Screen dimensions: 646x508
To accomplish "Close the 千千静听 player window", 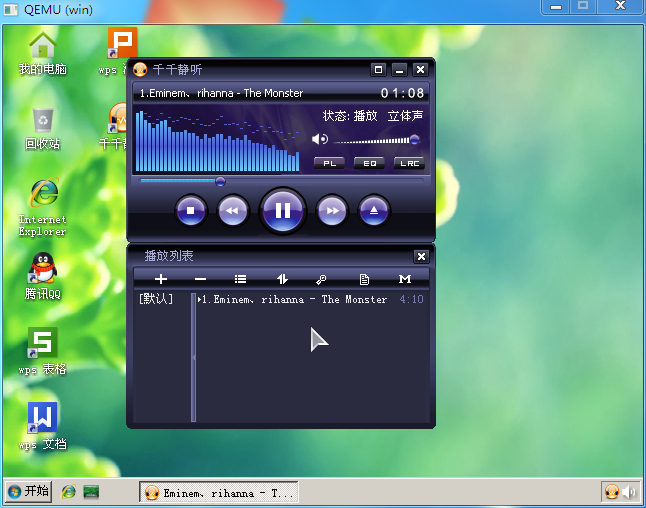I will click(x=420, y=70).
